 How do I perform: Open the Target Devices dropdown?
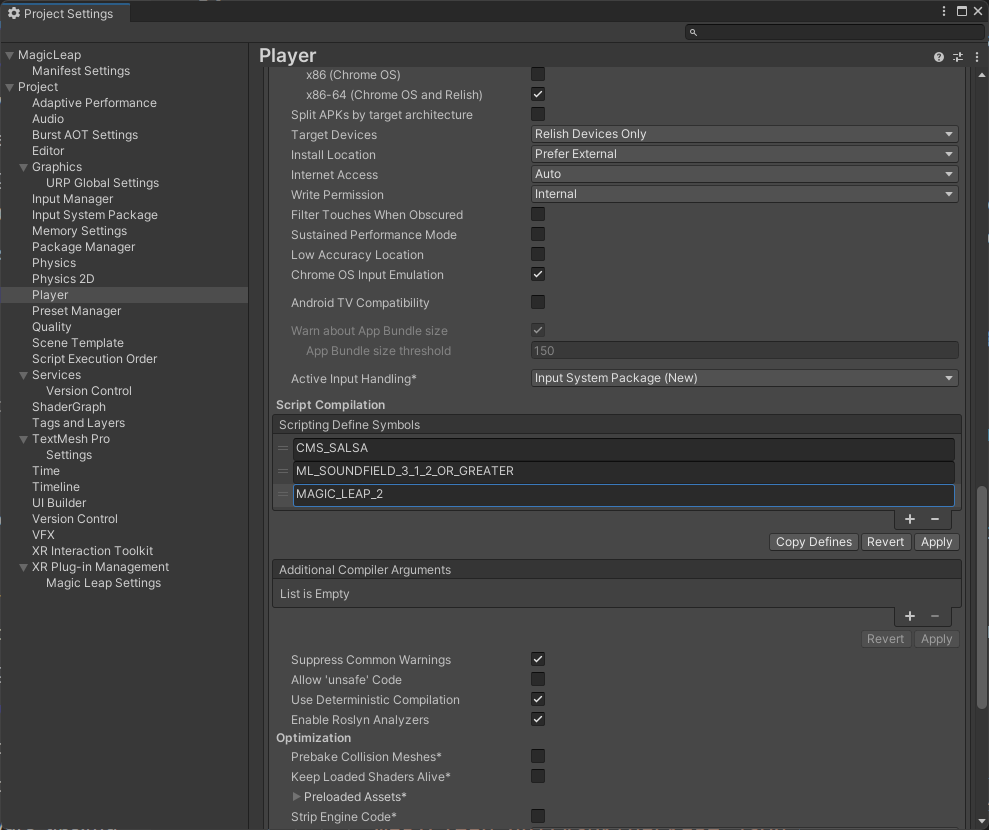click(743, 133)
